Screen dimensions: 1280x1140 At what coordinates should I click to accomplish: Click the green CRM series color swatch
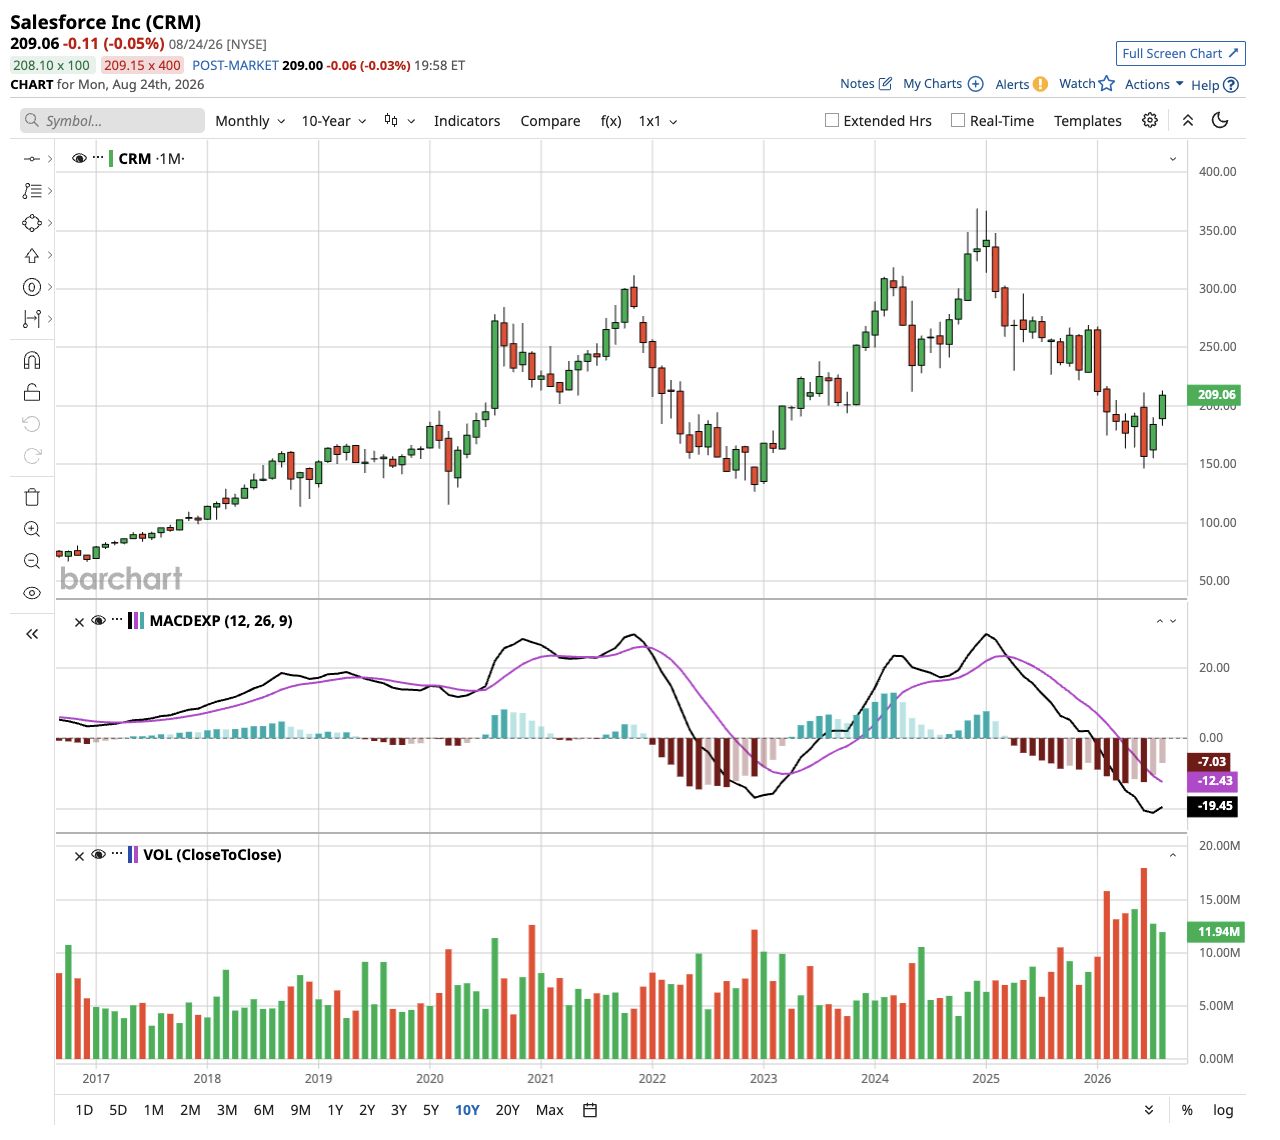(111, 158)
